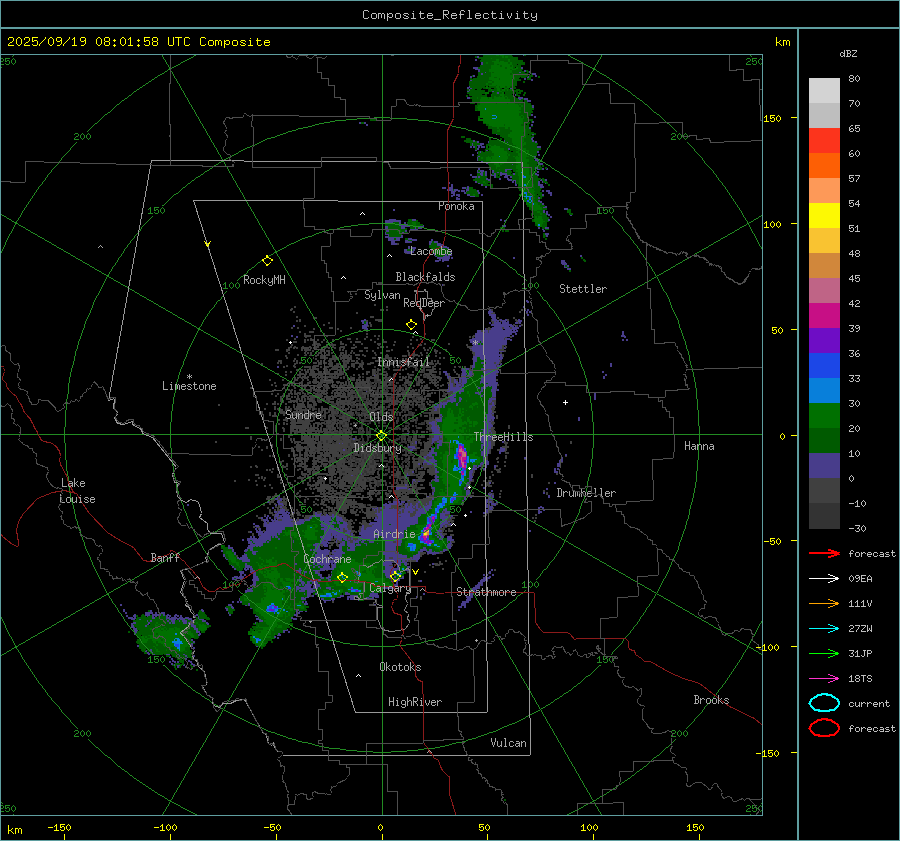Screen dimensions: 900x841
Task: Select the yellow diamond marker below Cochrane
Action: point(342,577)
